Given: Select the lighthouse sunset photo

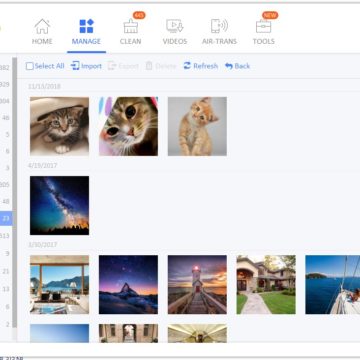Looking at the screenshot, I should point(197,285).
